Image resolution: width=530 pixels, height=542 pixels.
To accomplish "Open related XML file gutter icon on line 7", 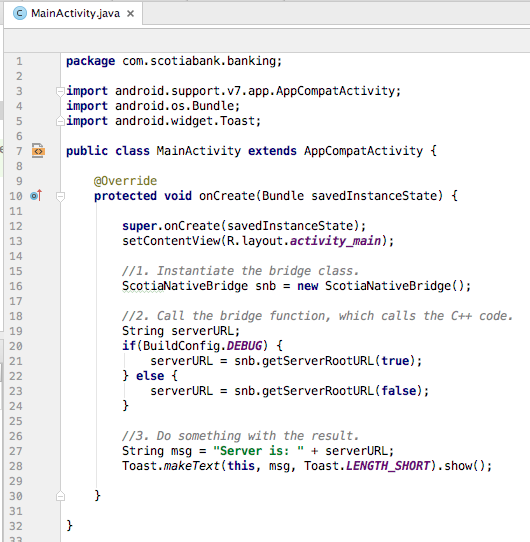I will pos(38,151).
